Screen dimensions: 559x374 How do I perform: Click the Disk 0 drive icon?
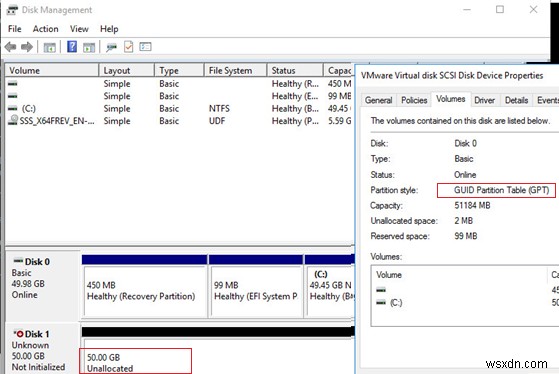point(18,261)
